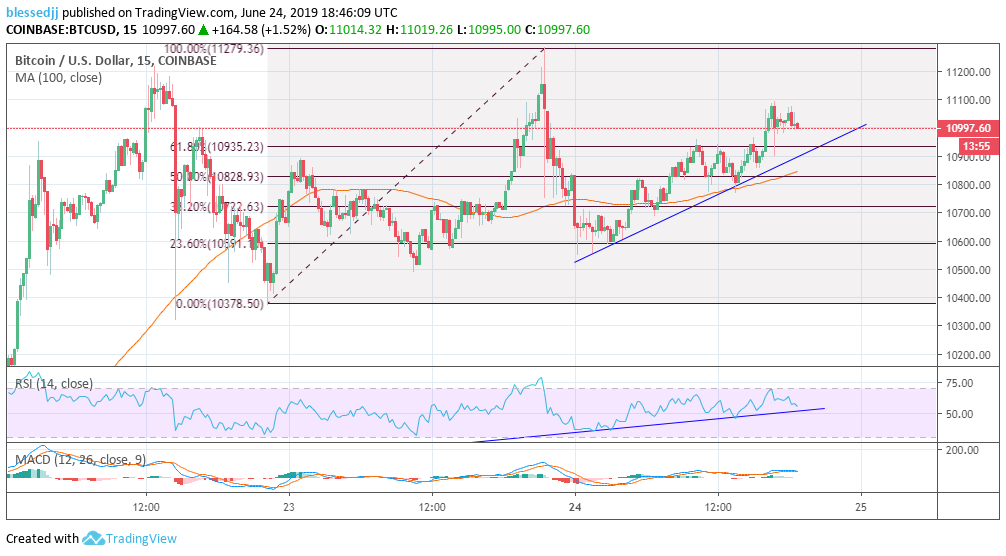The height and width of the screenshot is (556, 1006).
Task: Click the 23 date label on time axis
Action: (x=289, y=507)
